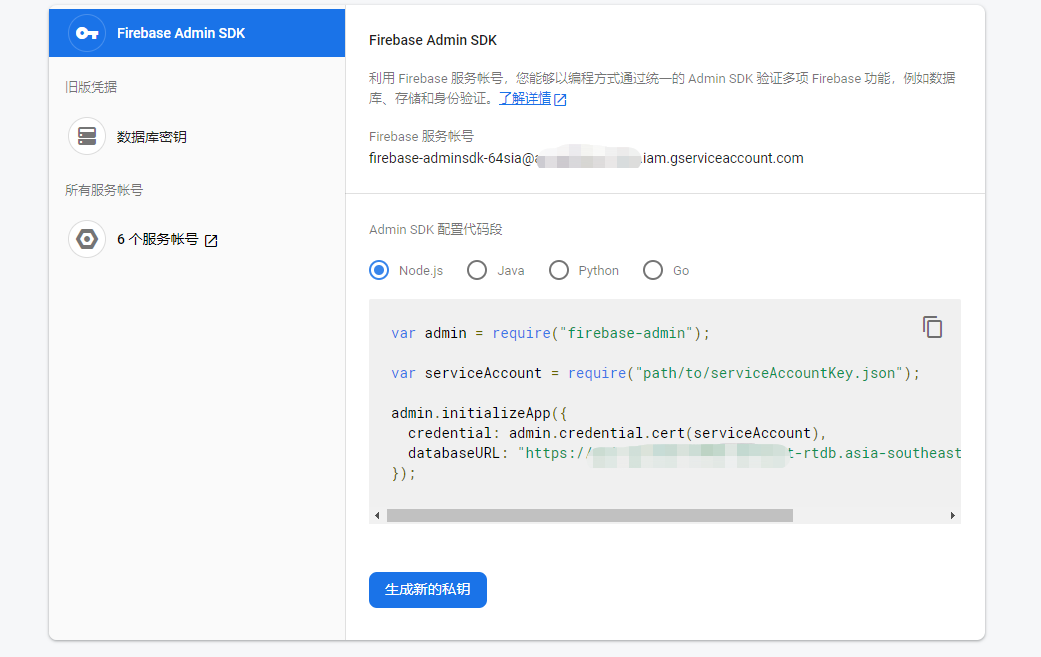Click the 旧版凭据 section label
1041x657 pixels.
pos(91,87)
